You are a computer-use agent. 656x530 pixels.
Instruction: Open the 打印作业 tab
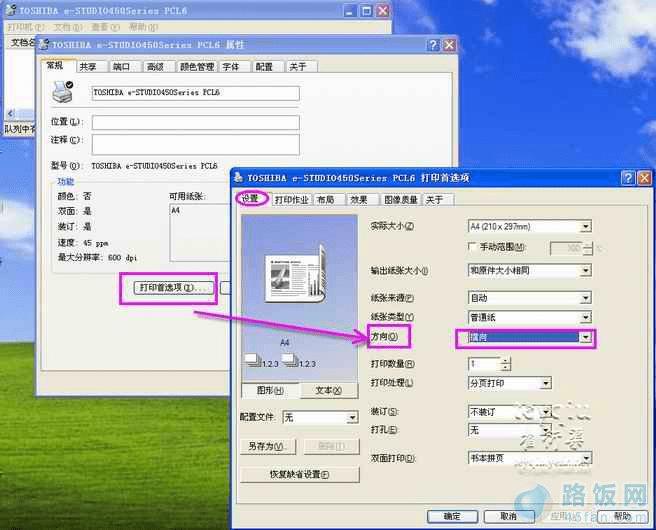tap(291, 200)
